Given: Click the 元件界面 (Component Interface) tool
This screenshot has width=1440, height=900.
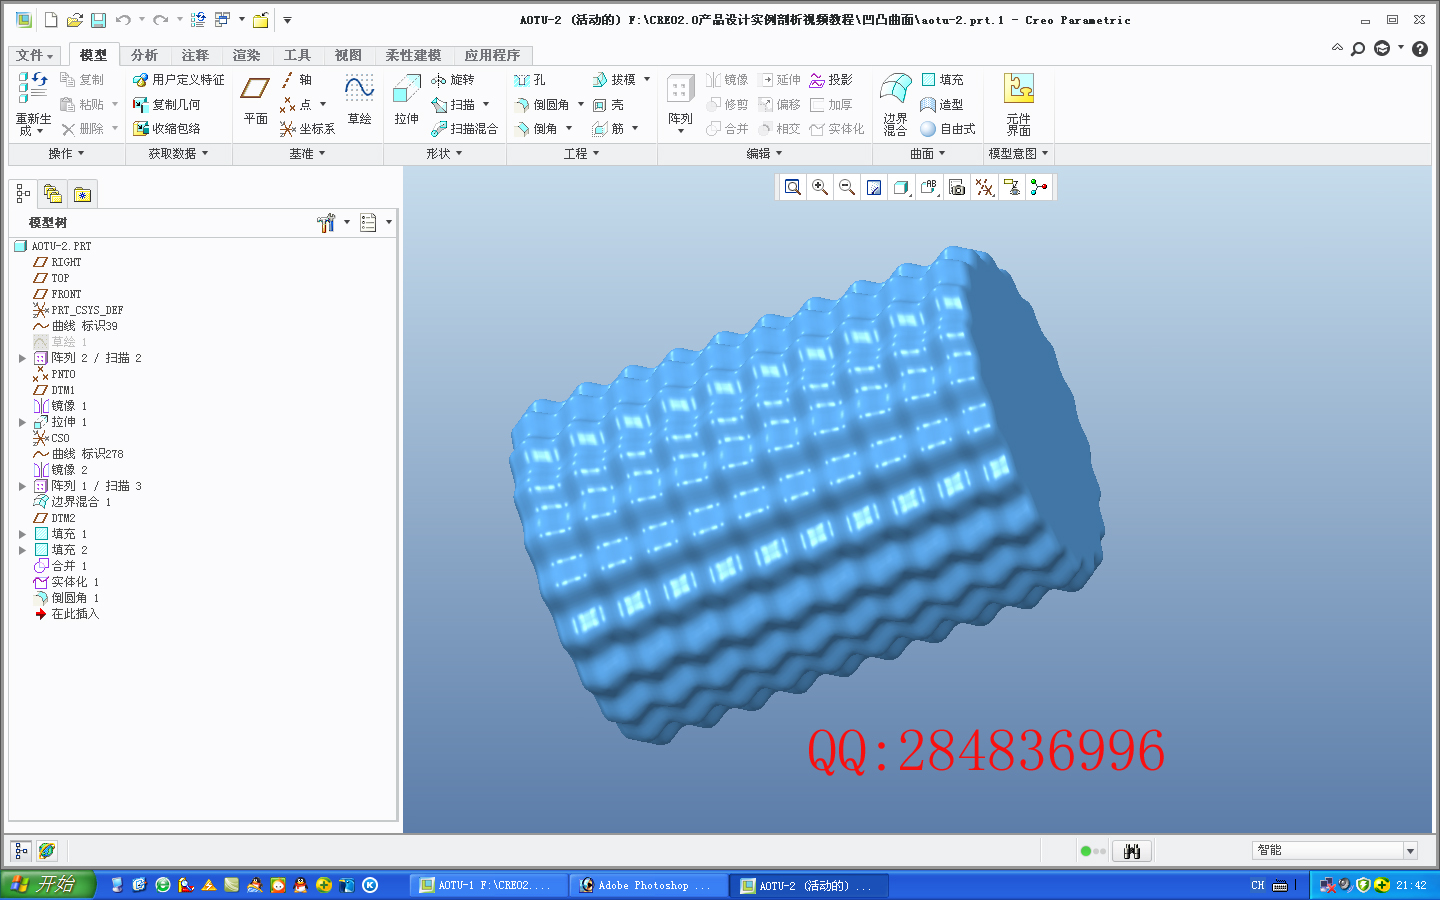Looking at the screenshot, I should (x=1019, y=104).
